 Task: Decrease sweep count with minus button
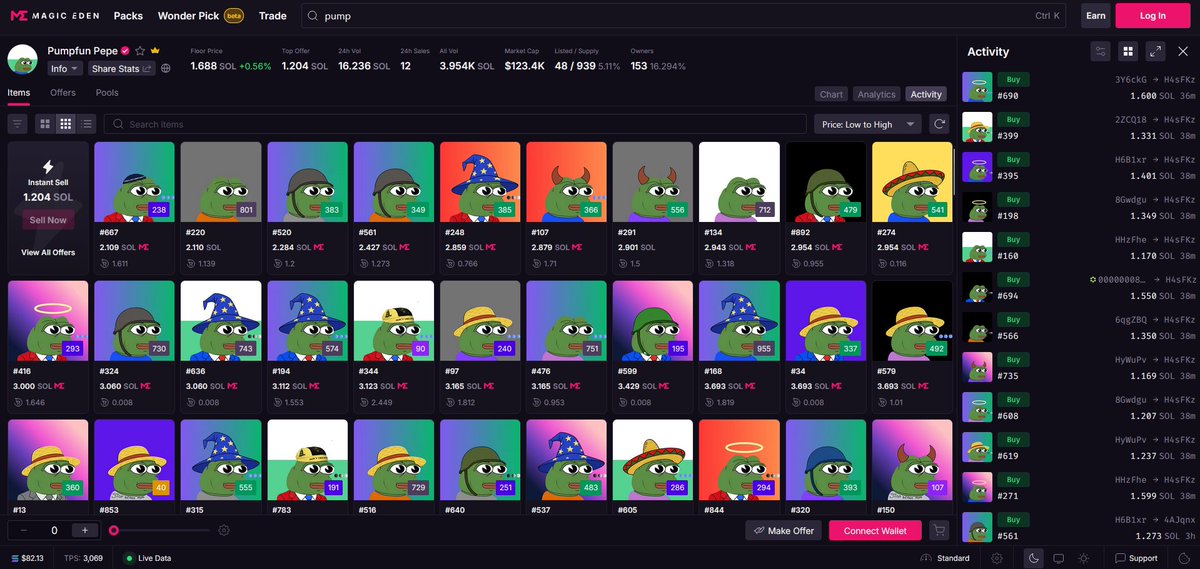tap(23, 531)
